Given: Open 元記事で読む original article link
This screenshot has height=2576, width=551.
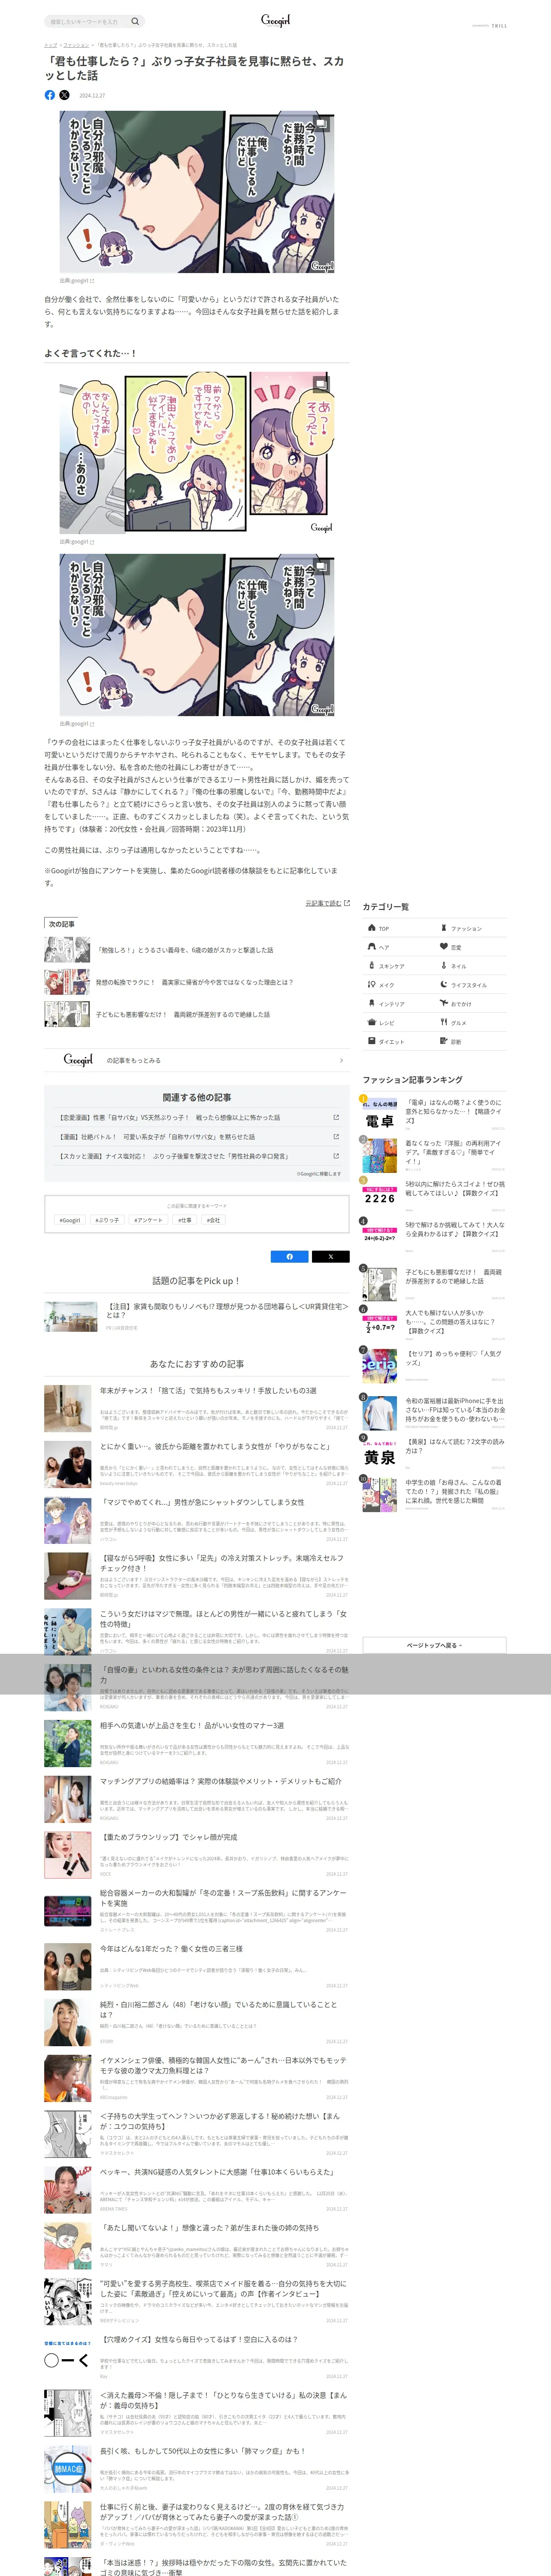Looking at the screenshot, I should (x=327, y=903).
